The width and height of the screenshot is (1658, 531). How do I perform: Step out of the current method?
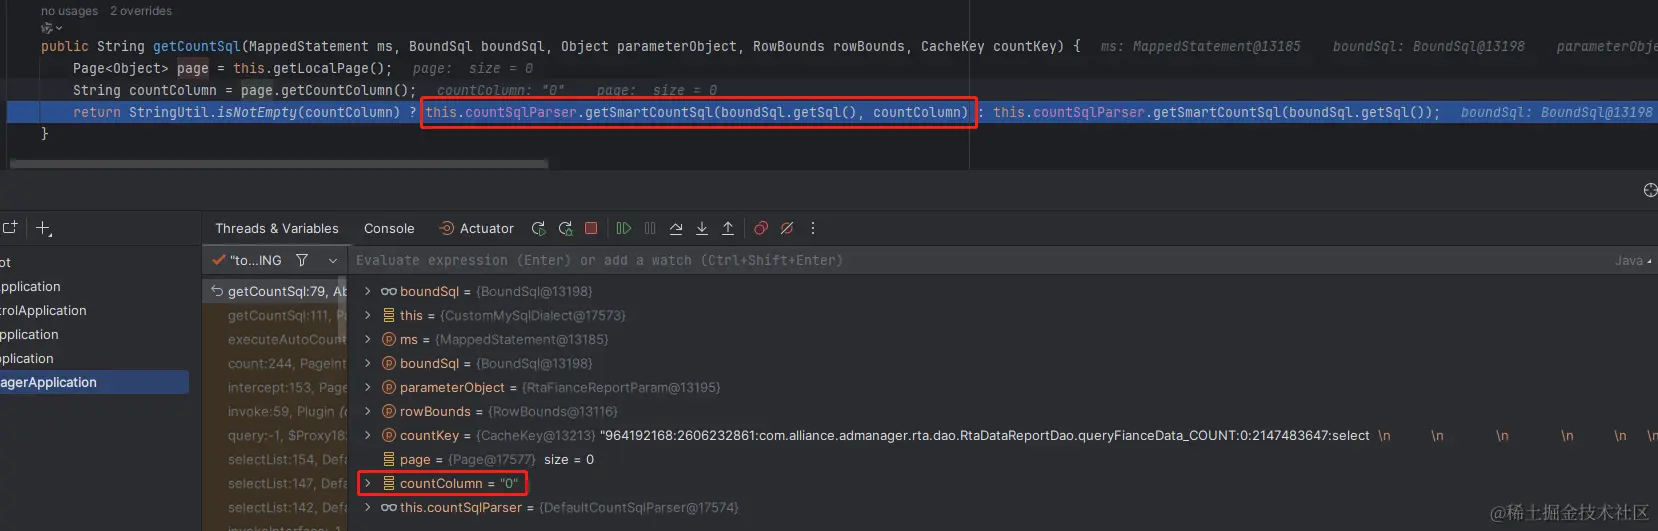[x=728, y=228]
